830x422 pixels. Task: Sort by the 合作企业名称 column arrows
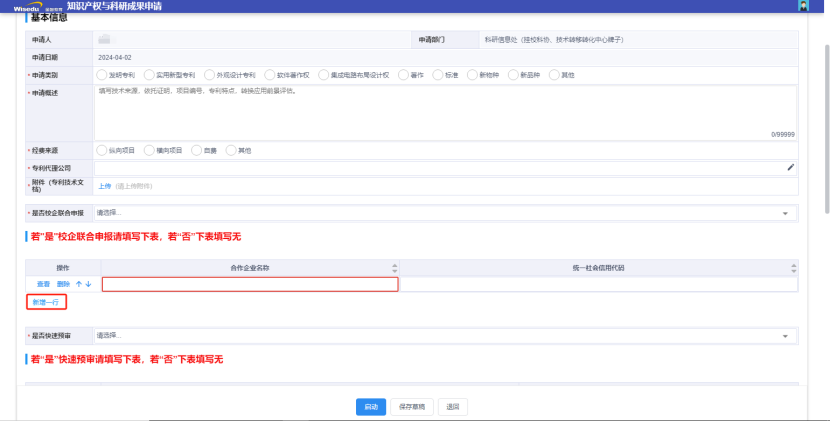click(x=394, y=268)
